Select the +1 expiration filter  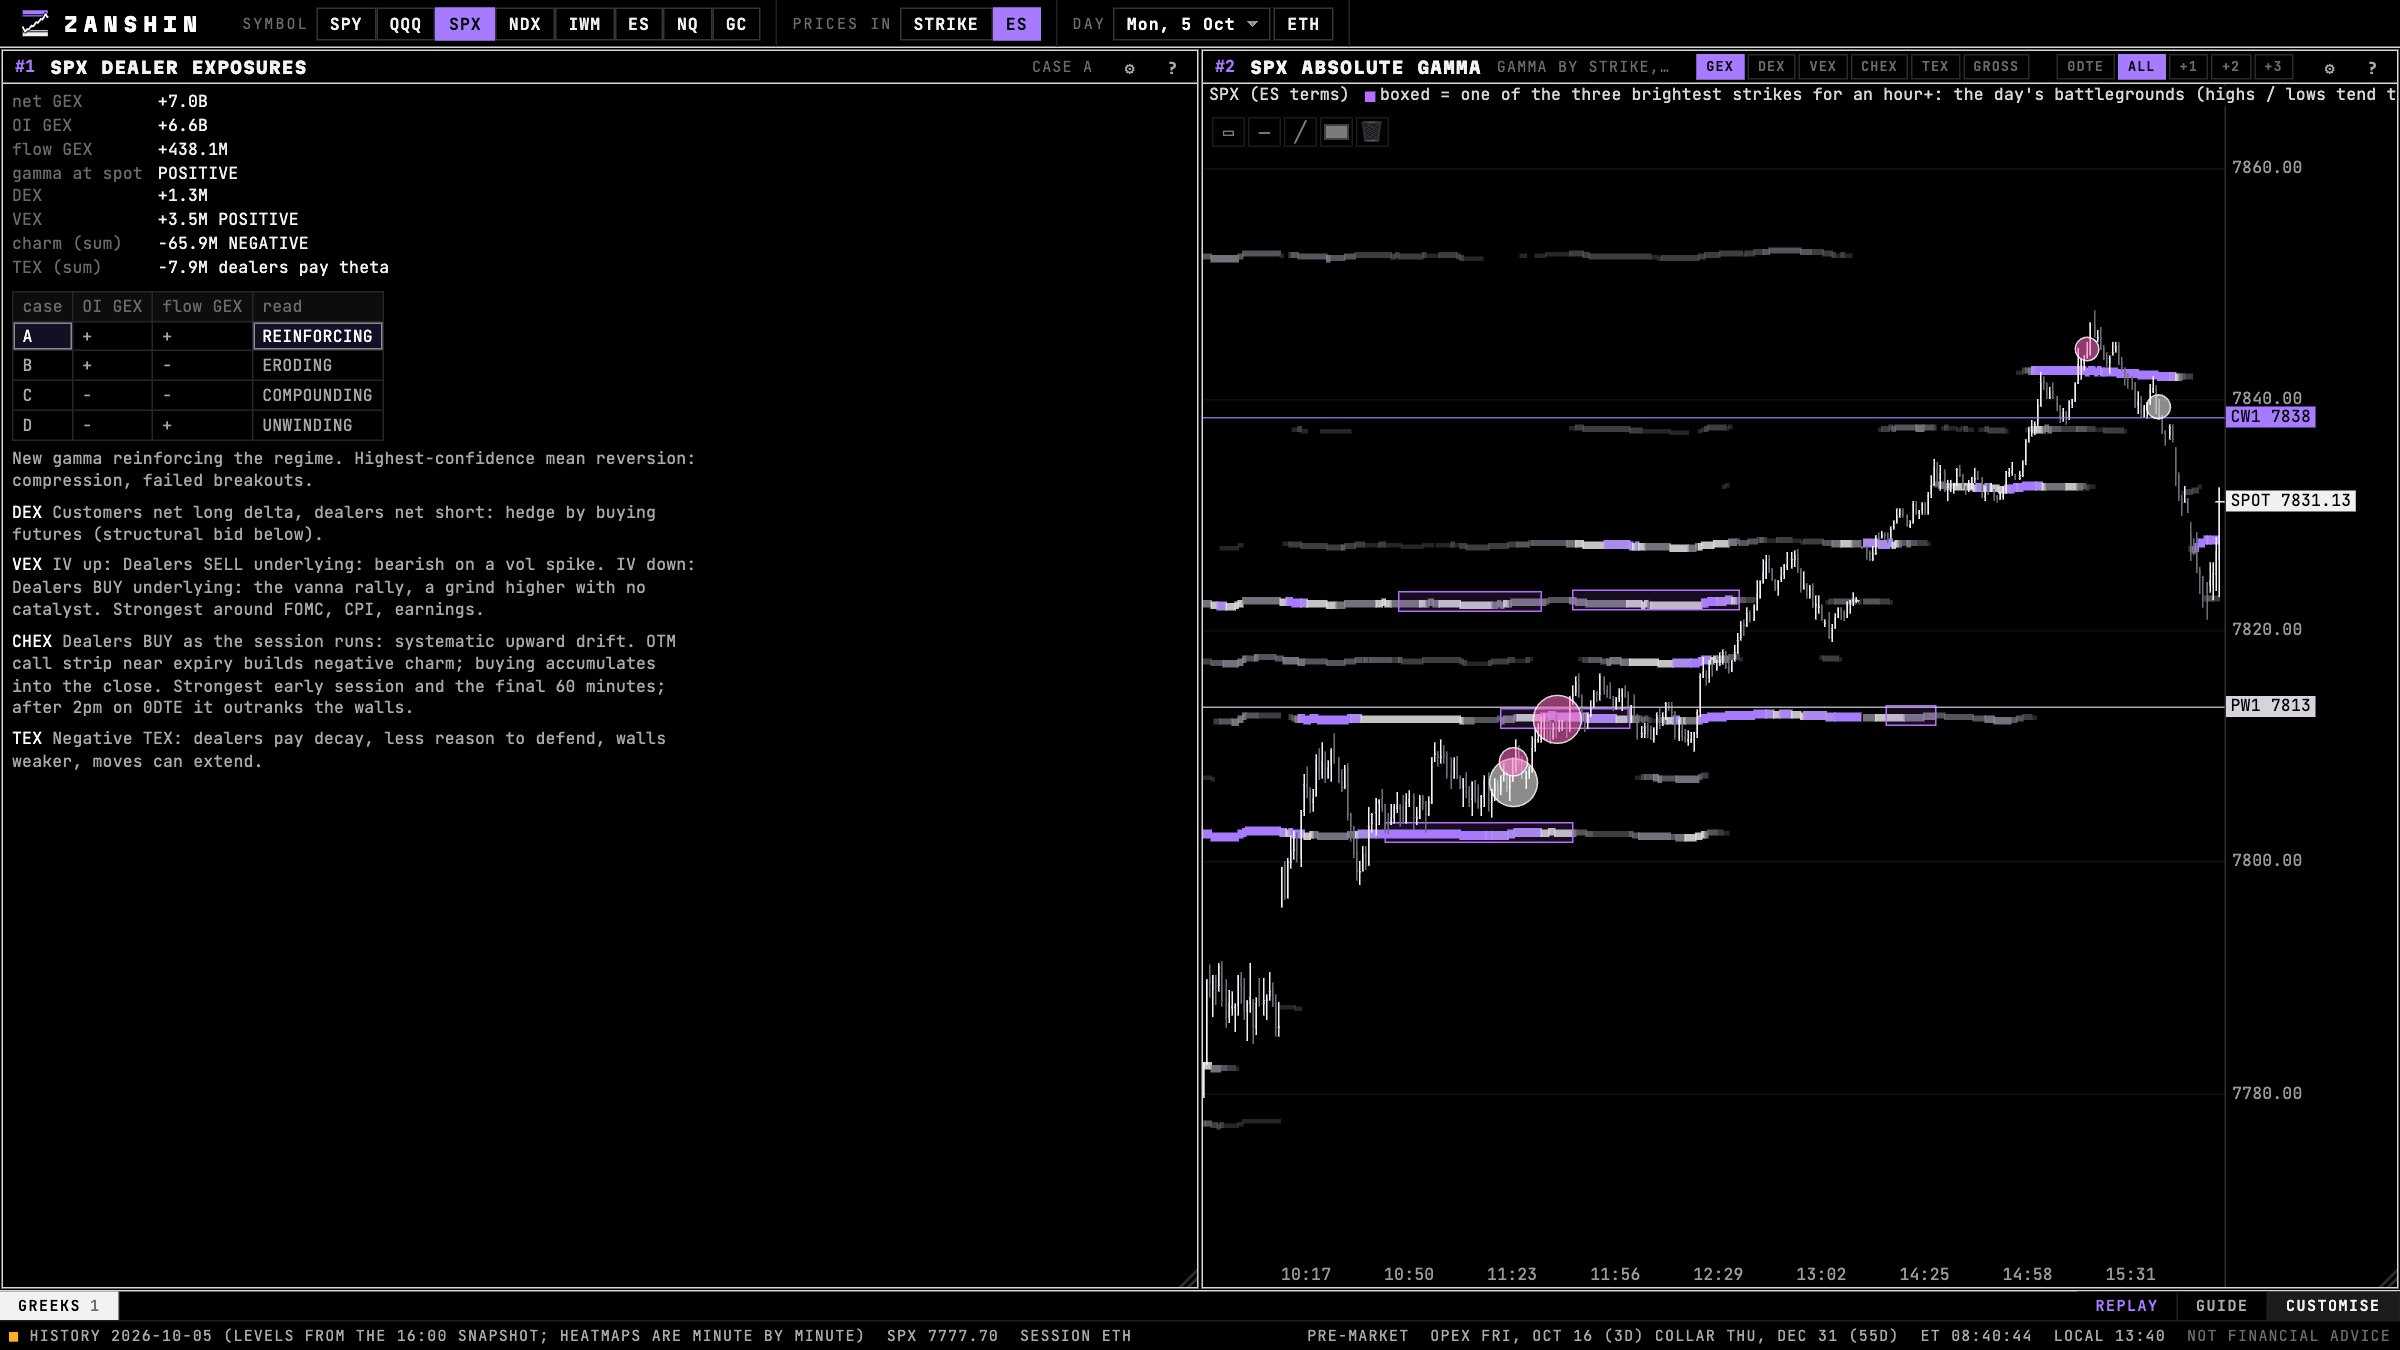click(x=2188, y=67)
